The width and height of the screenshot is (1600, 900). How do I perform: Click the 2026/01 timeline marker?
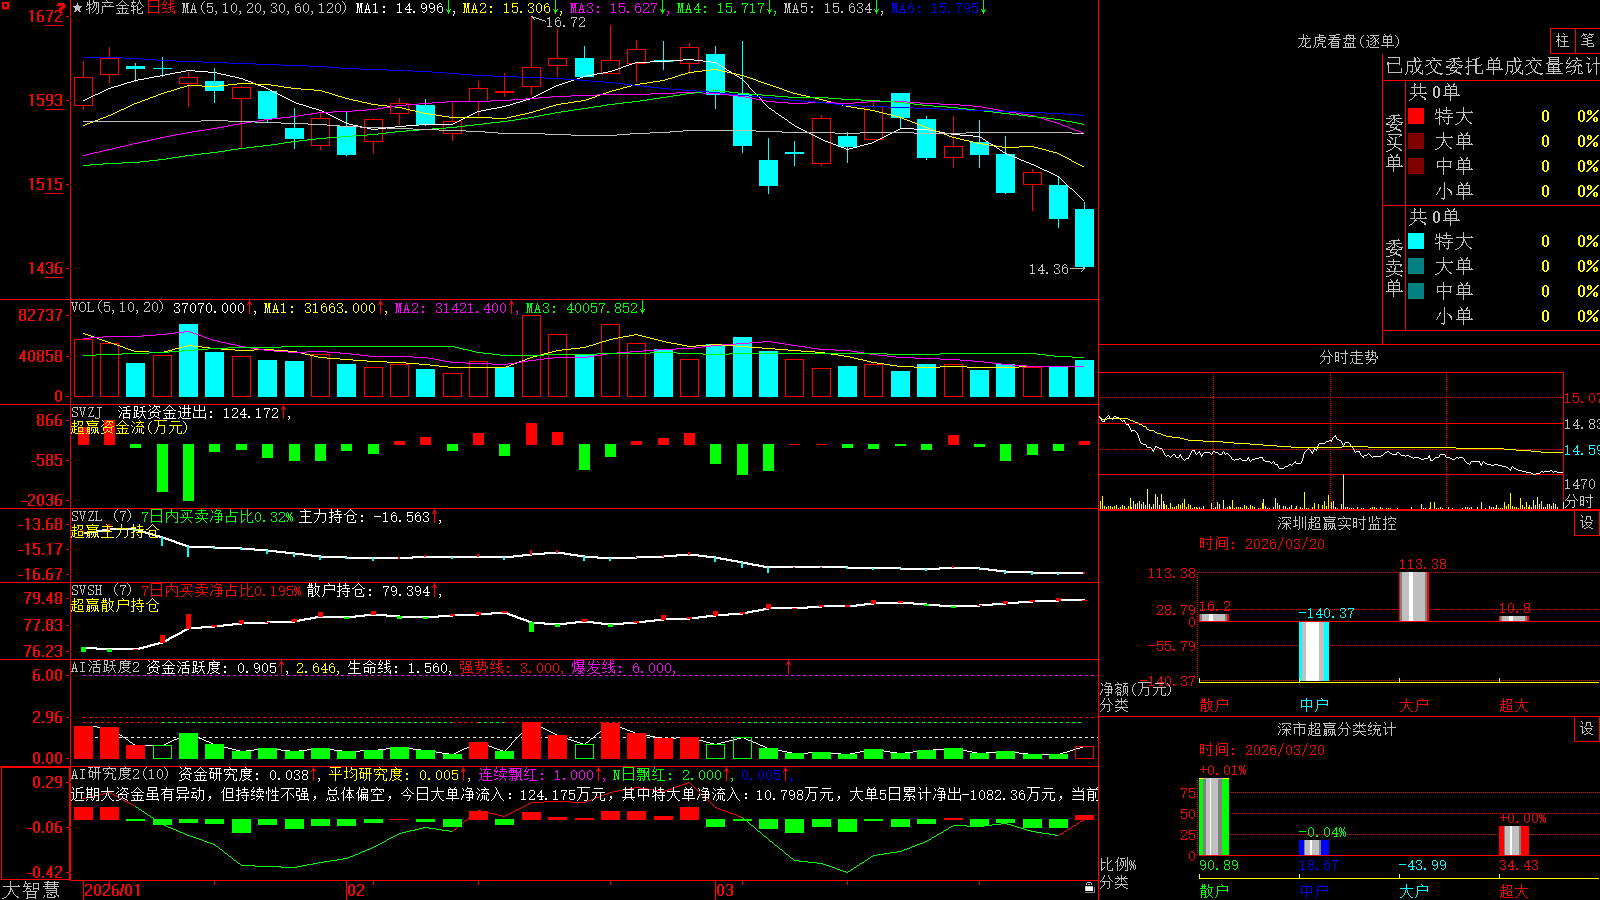(113, 889)
